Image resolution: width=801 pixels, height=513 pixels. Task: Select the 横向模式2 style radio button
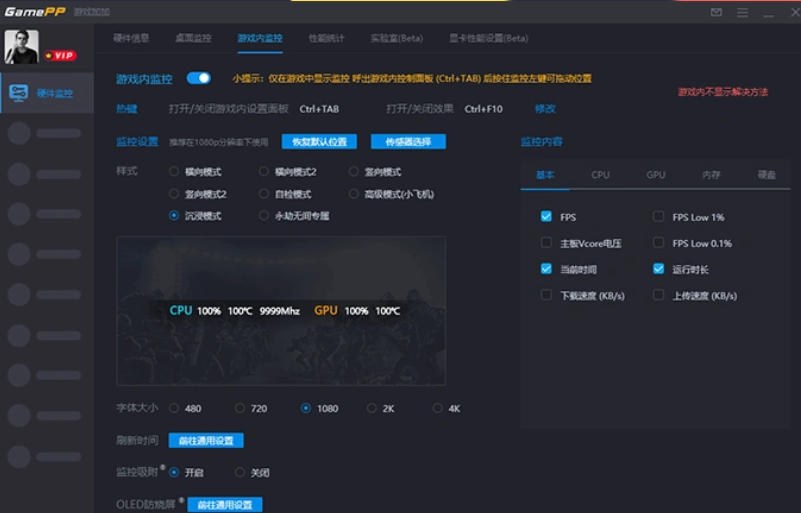coord(264,172)
